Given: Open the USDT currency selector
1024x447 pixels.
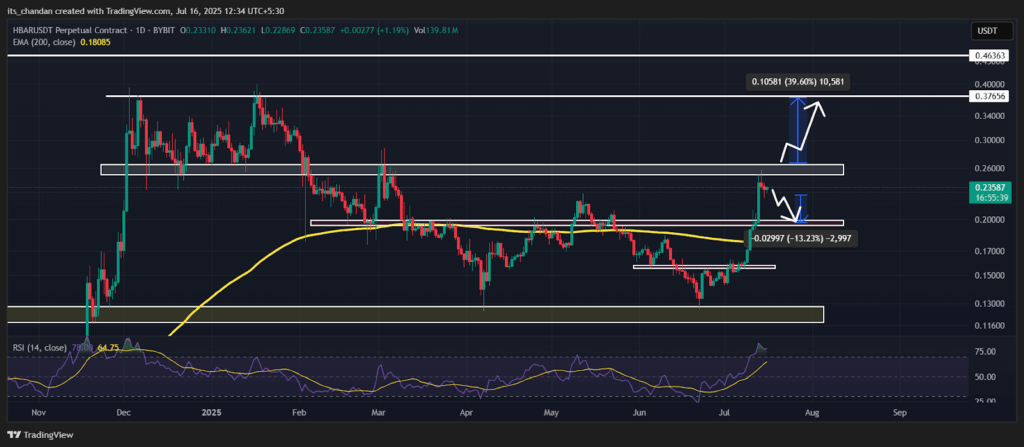Looking at the screenshot, I should [992, 31].
